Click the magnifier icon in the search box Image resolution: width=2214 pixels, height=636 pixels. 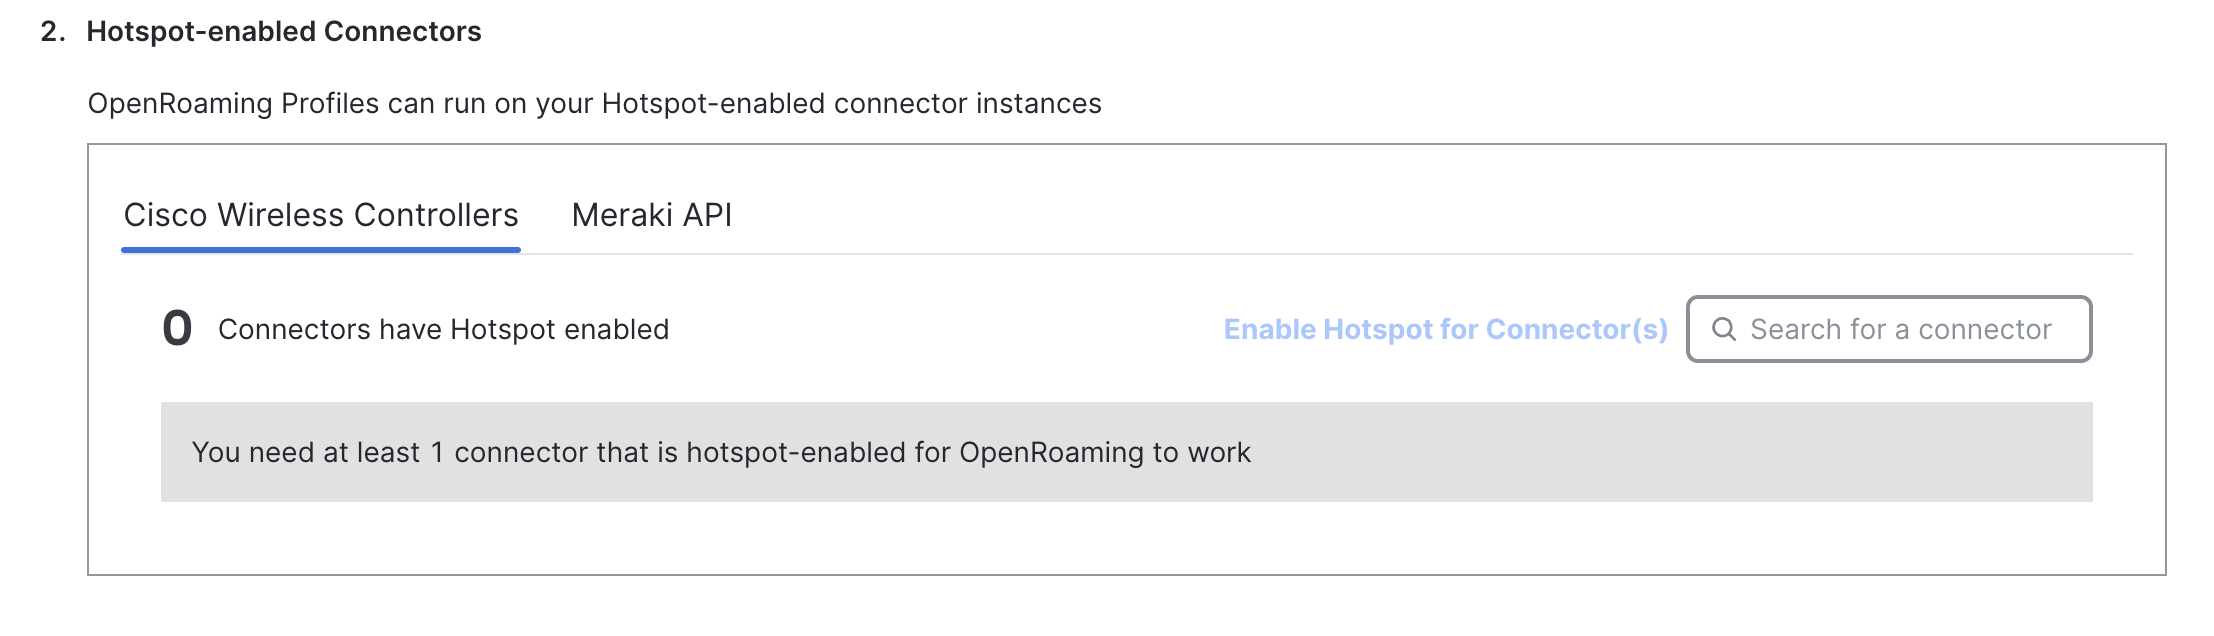coord(1724,329)
